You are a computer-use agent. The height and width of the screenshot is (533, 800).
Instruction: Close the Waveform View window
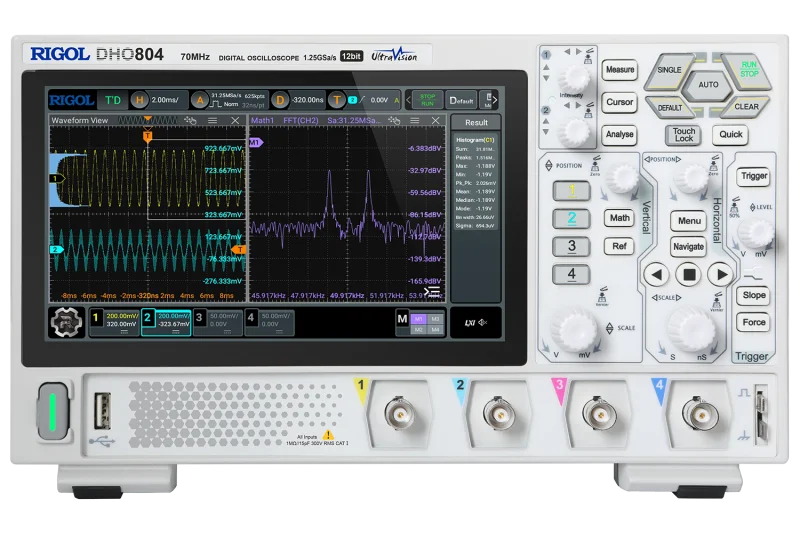235,120
